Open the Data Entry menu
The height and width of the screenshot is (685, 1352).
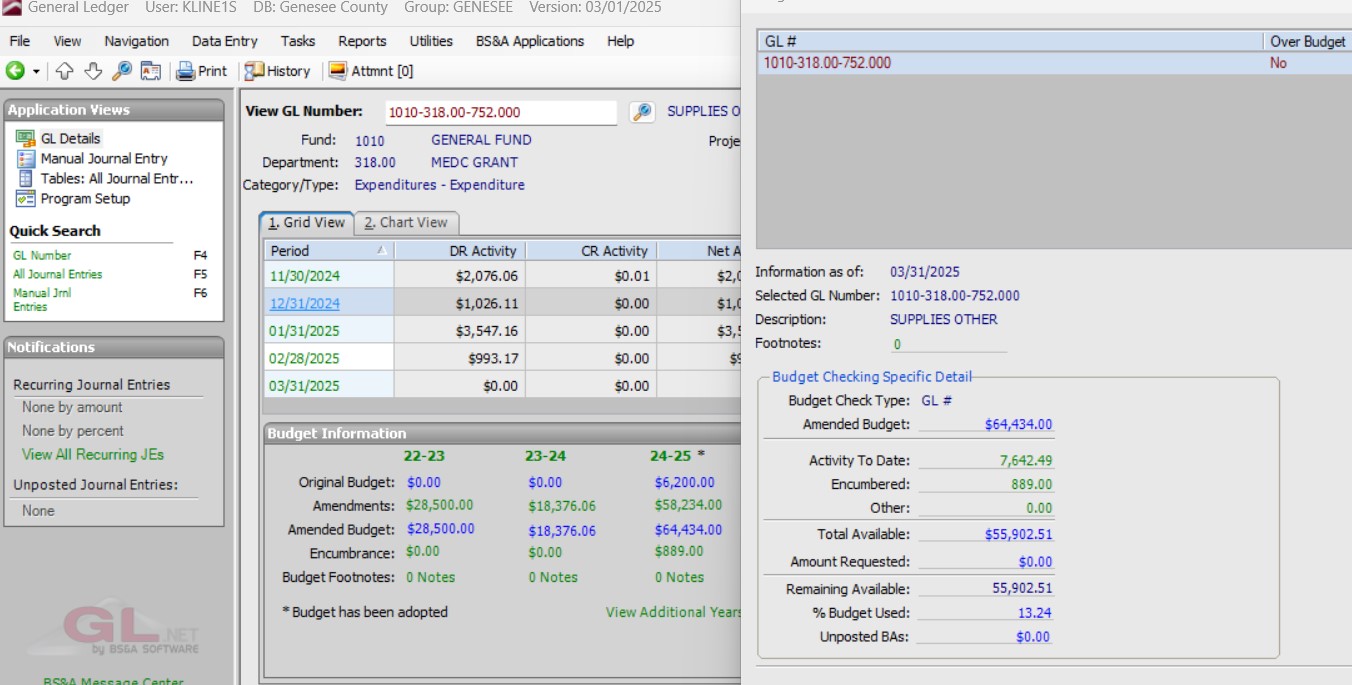[224, 41]
